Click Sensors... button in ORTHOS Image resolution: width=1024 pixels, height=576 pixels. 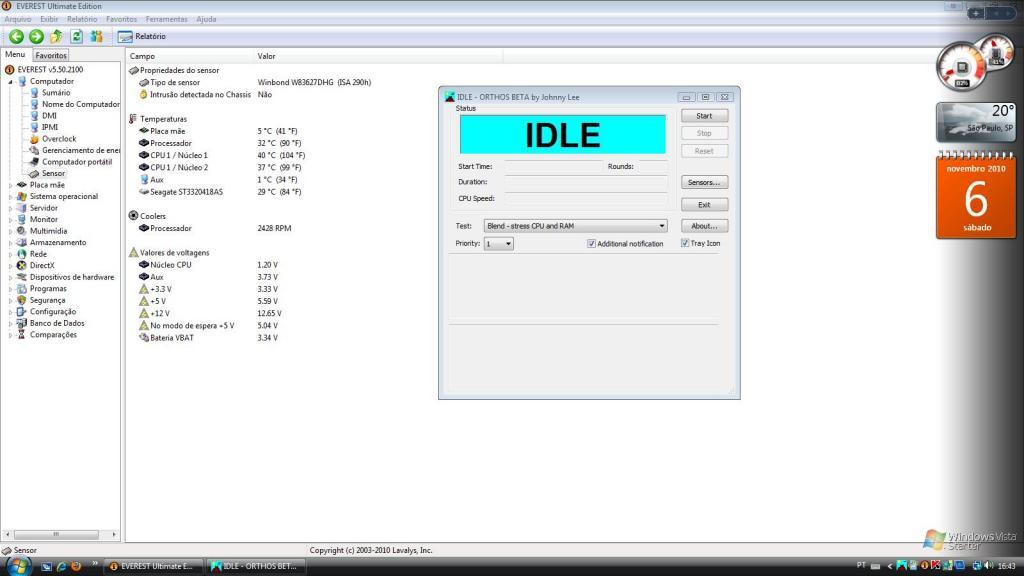click(704, 182)
